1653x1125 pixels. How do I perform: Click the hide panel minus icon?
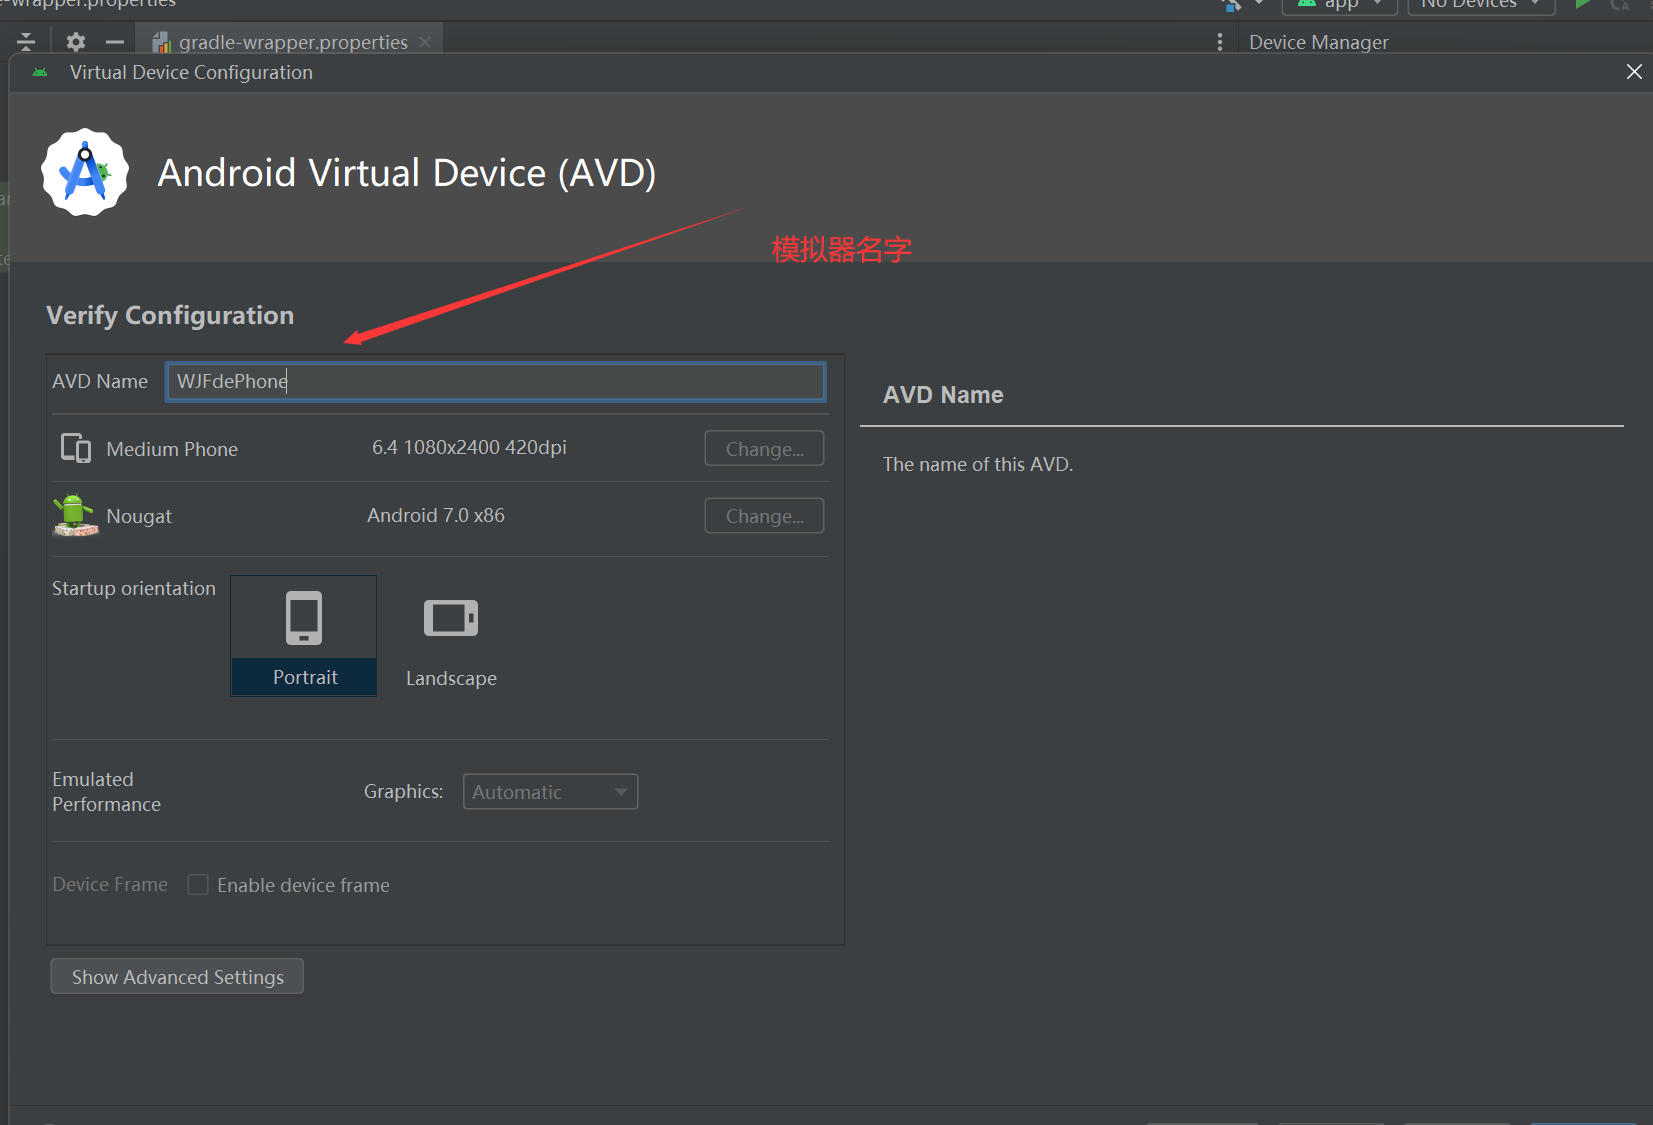coord(115,42)
